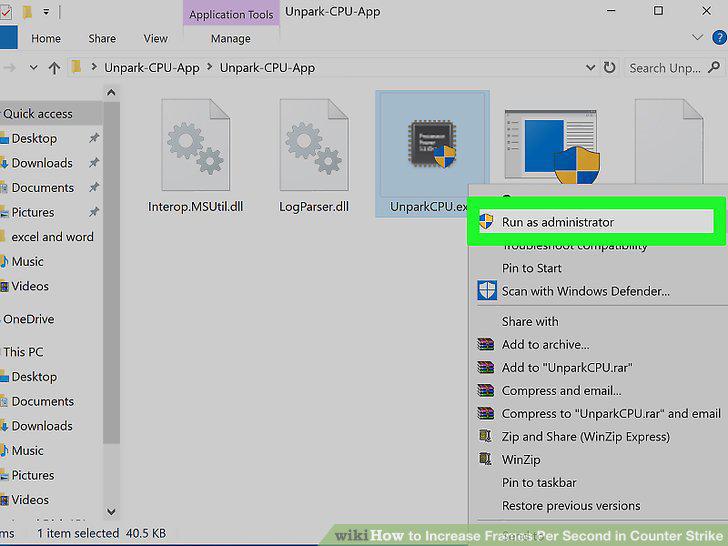Open Documents under This PC
The image size is (728, 546).
[43, 401]
